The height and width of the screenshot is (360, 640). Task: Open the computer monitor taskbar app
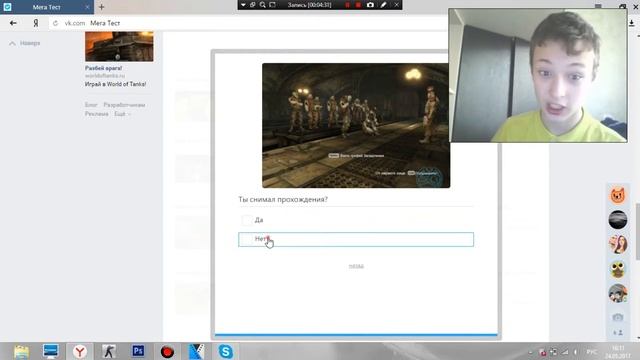51,351
